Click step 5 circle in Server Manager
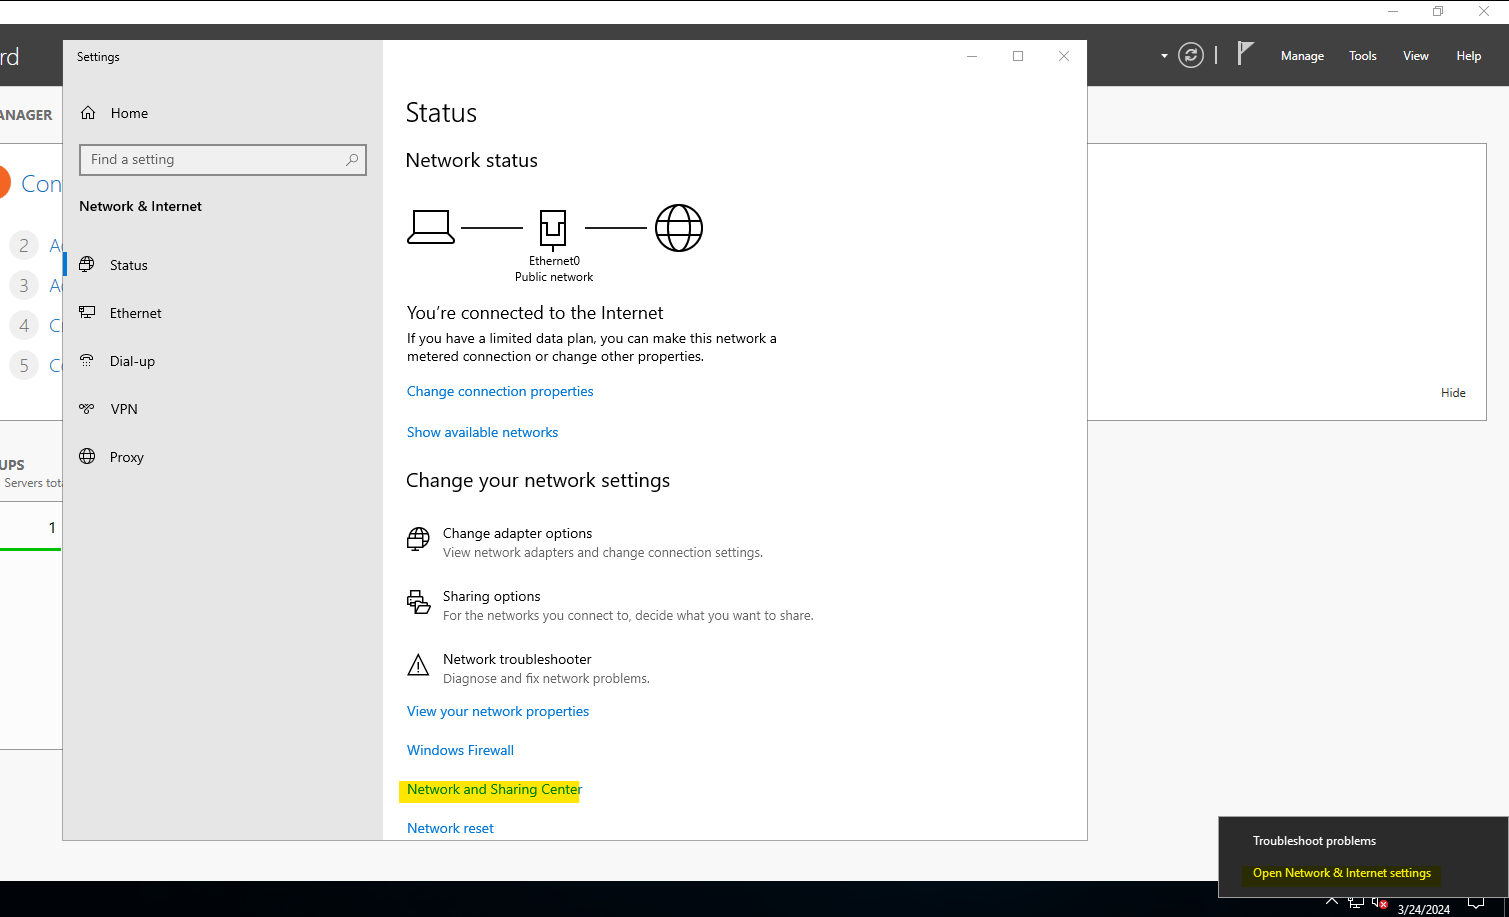1509x917 pixels. click(24, 365)
